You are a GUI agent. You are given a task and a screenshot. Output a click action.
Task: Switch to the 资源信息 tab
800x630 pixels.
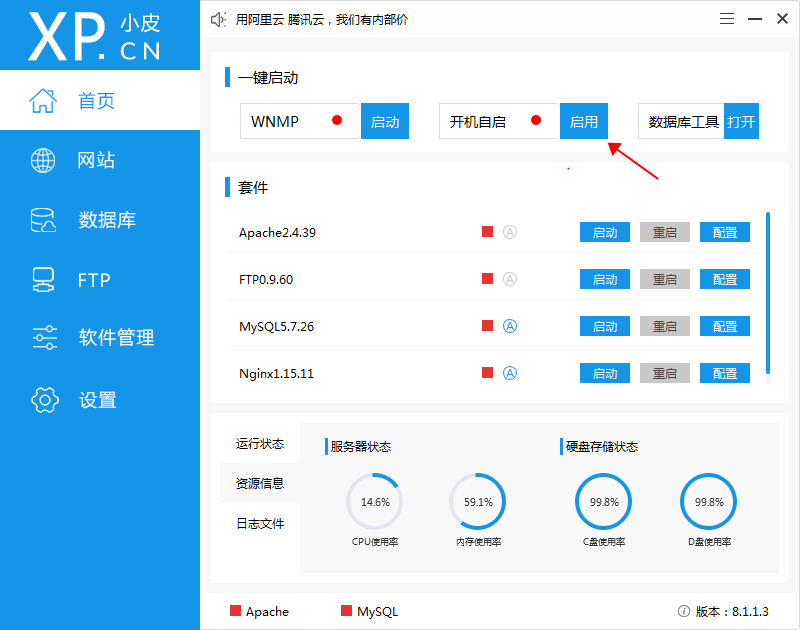pyautogui.click(x=260, y=483)
